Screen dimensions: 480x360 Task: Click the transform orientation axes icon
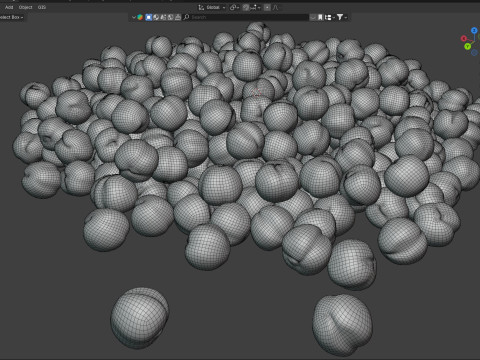click(x=201, y=7)
